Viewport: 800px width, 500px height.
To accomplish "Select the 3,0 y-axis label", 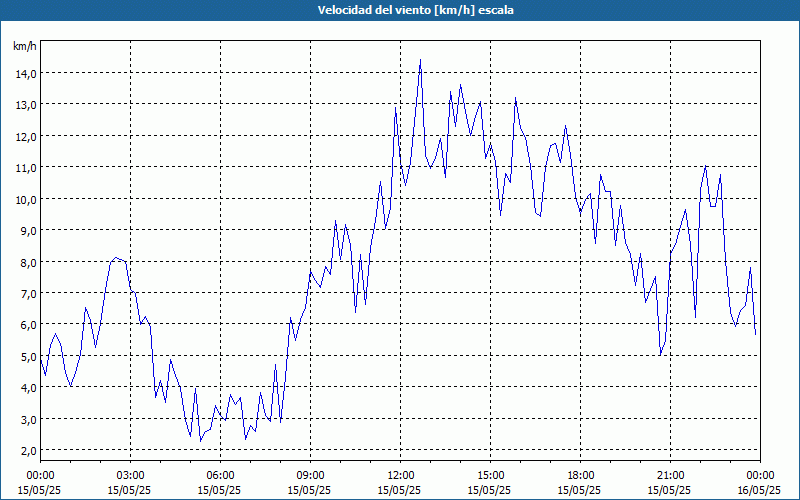I will pos(28,419).
